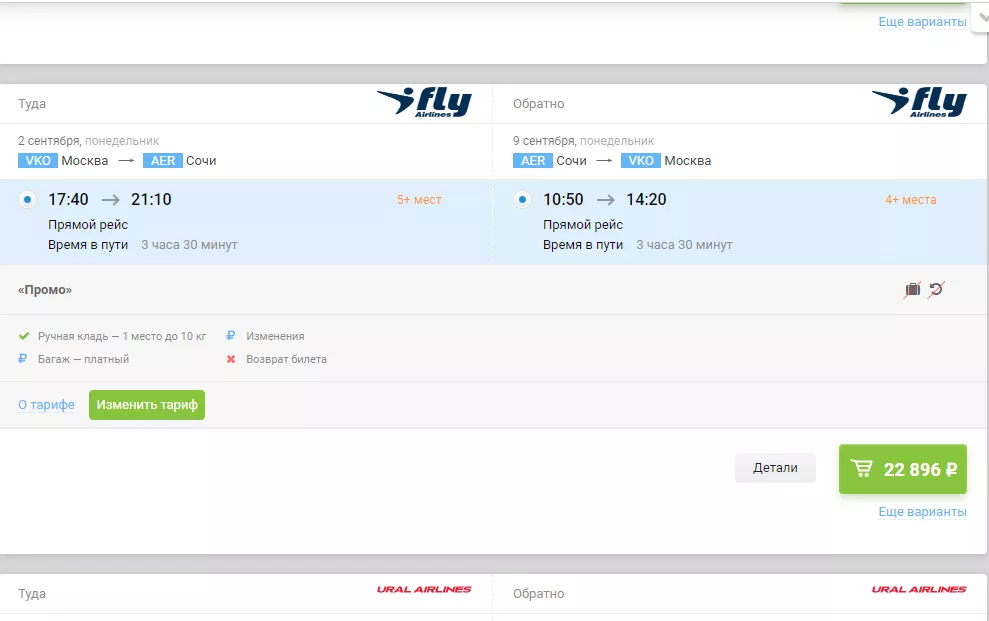Click green checkmark next to hand luggage info

pyautogui.click(x=24, y=336)
